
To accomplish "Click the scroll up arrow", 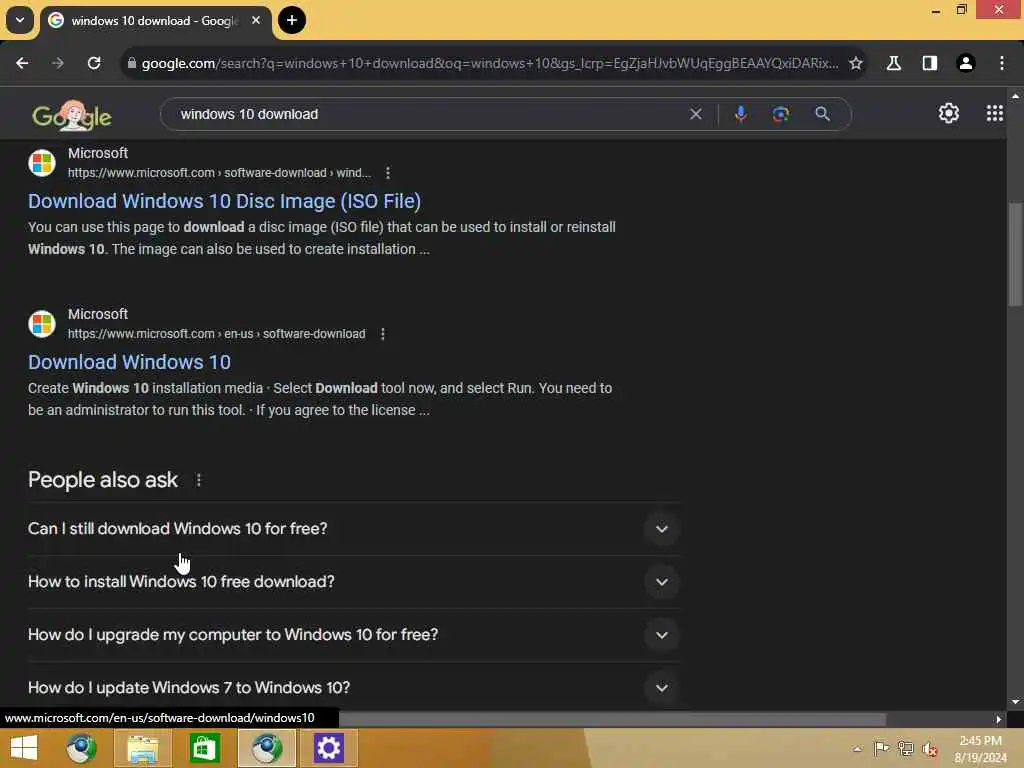I will (x=1015, y=96).
